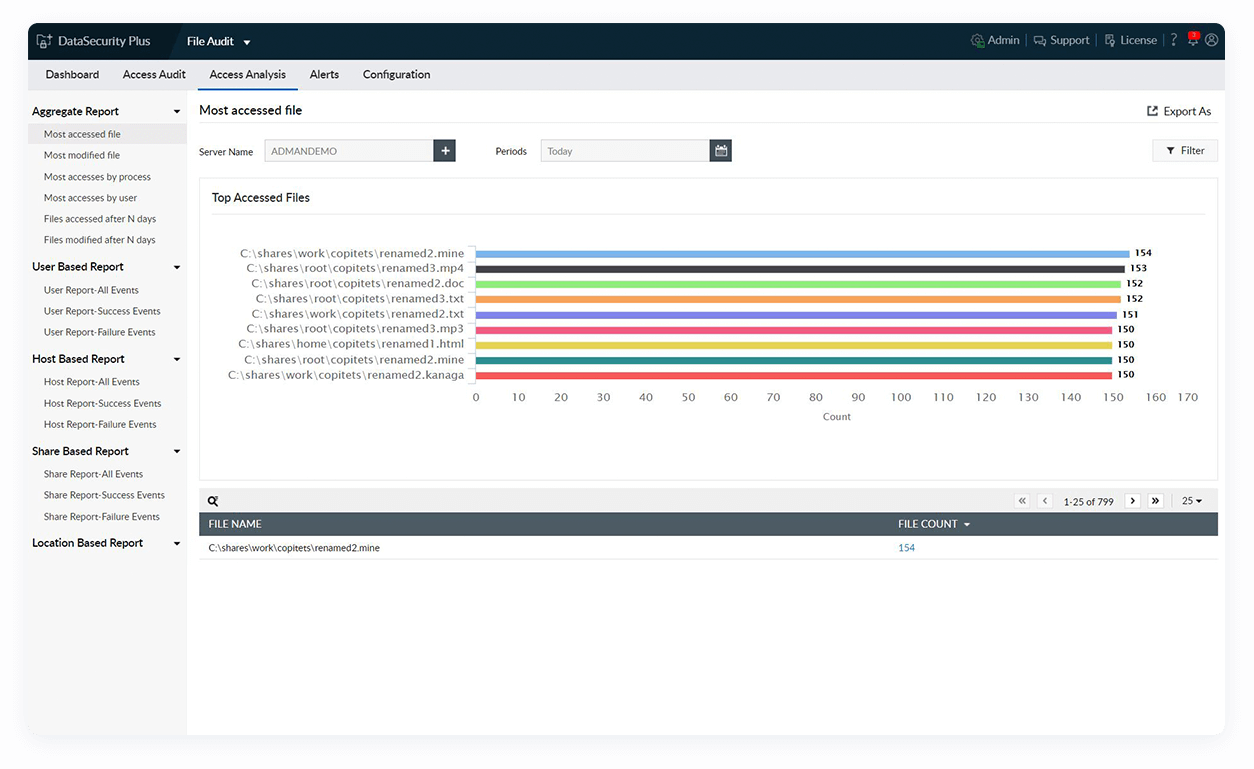Switch to the Dashboard tab
Screen dimensions: 1254x769
click(x=72, y=75)
